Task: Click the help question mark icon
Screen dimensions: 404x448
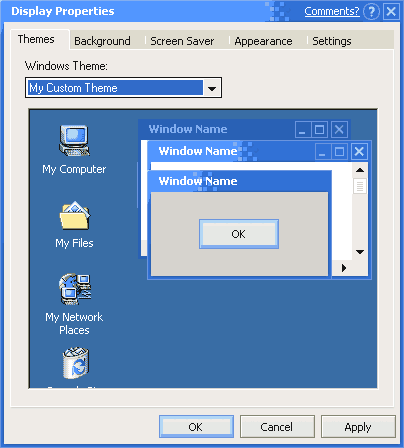Action: pyautogui.click(x=371, y=12)
